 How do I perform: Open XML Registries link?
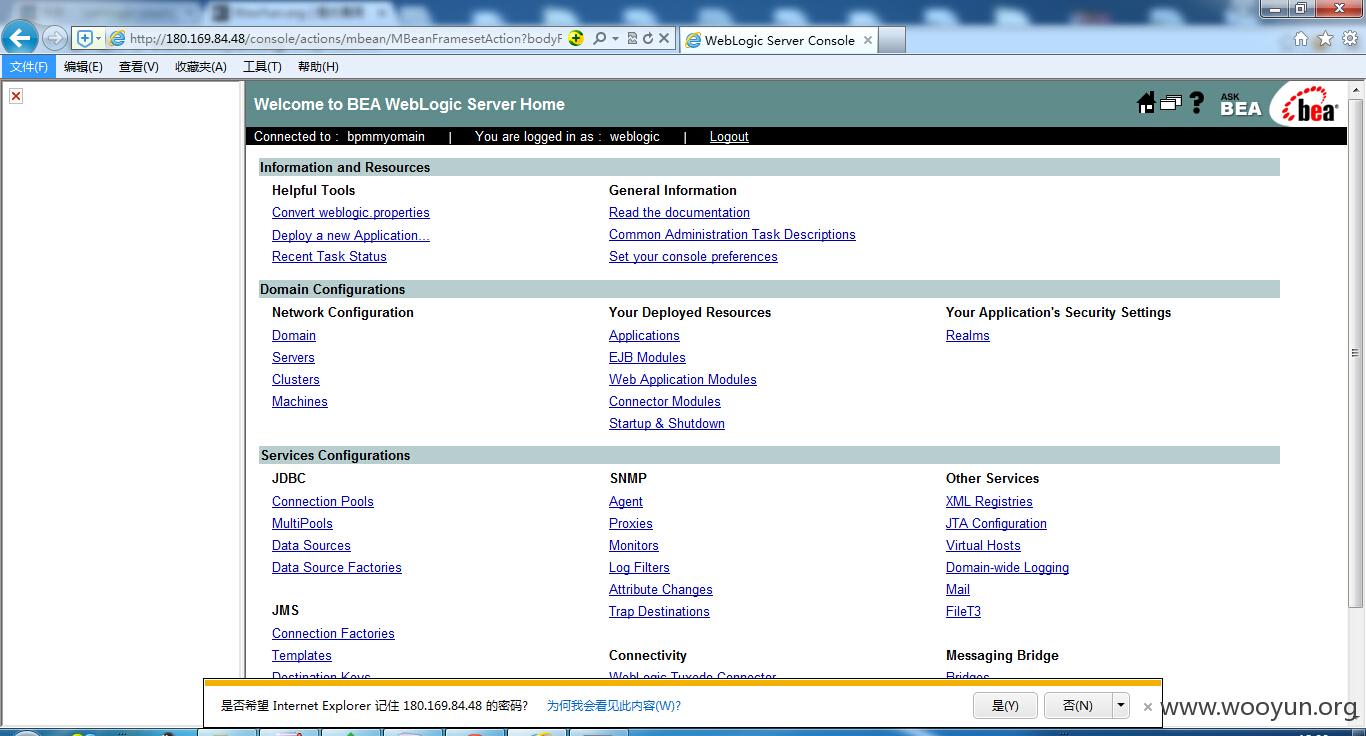point(989,502)
